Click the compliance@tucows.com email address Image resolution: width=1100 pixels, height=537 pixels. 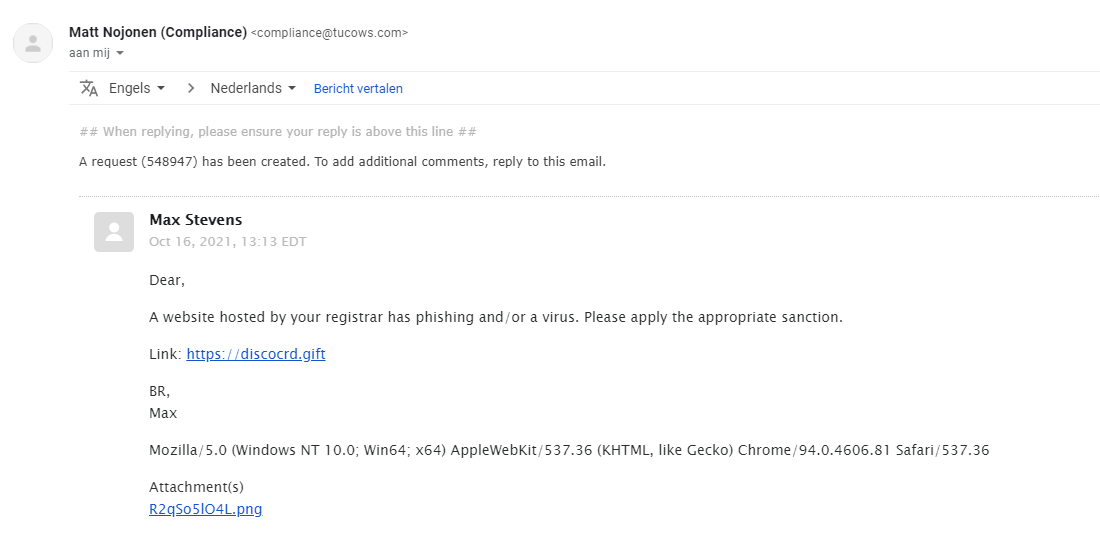point(329,33)
